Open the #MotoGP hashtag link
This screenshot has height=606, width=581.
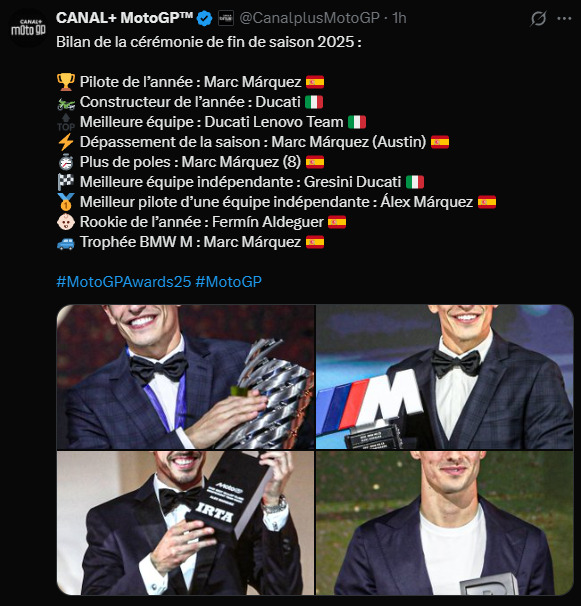pos(228,282)
